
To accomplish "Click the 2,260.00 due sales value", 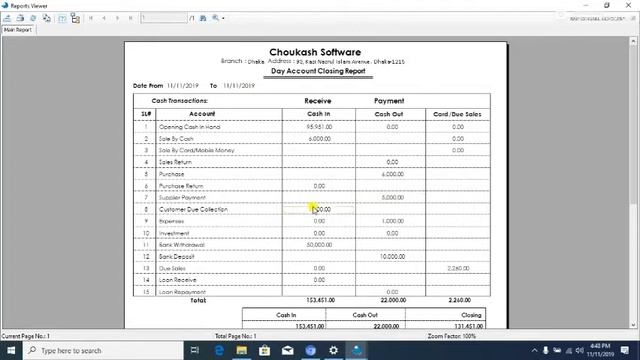I will coord(458,269).
